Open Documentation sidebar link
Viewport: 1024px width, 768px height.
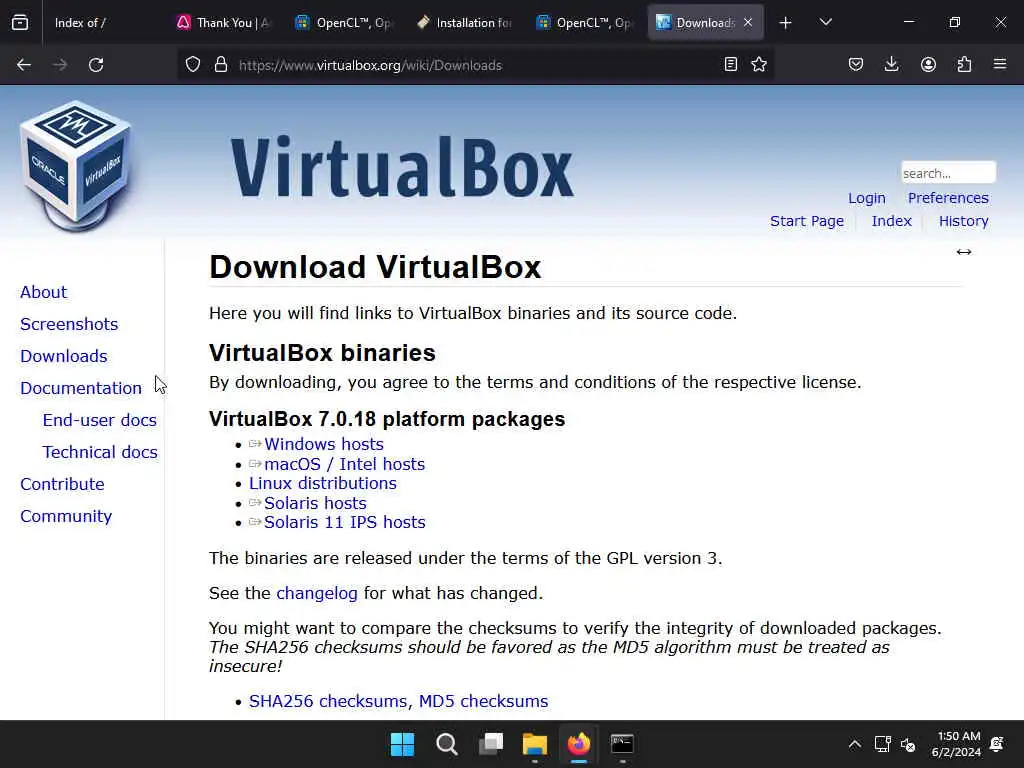click(80, 388)
